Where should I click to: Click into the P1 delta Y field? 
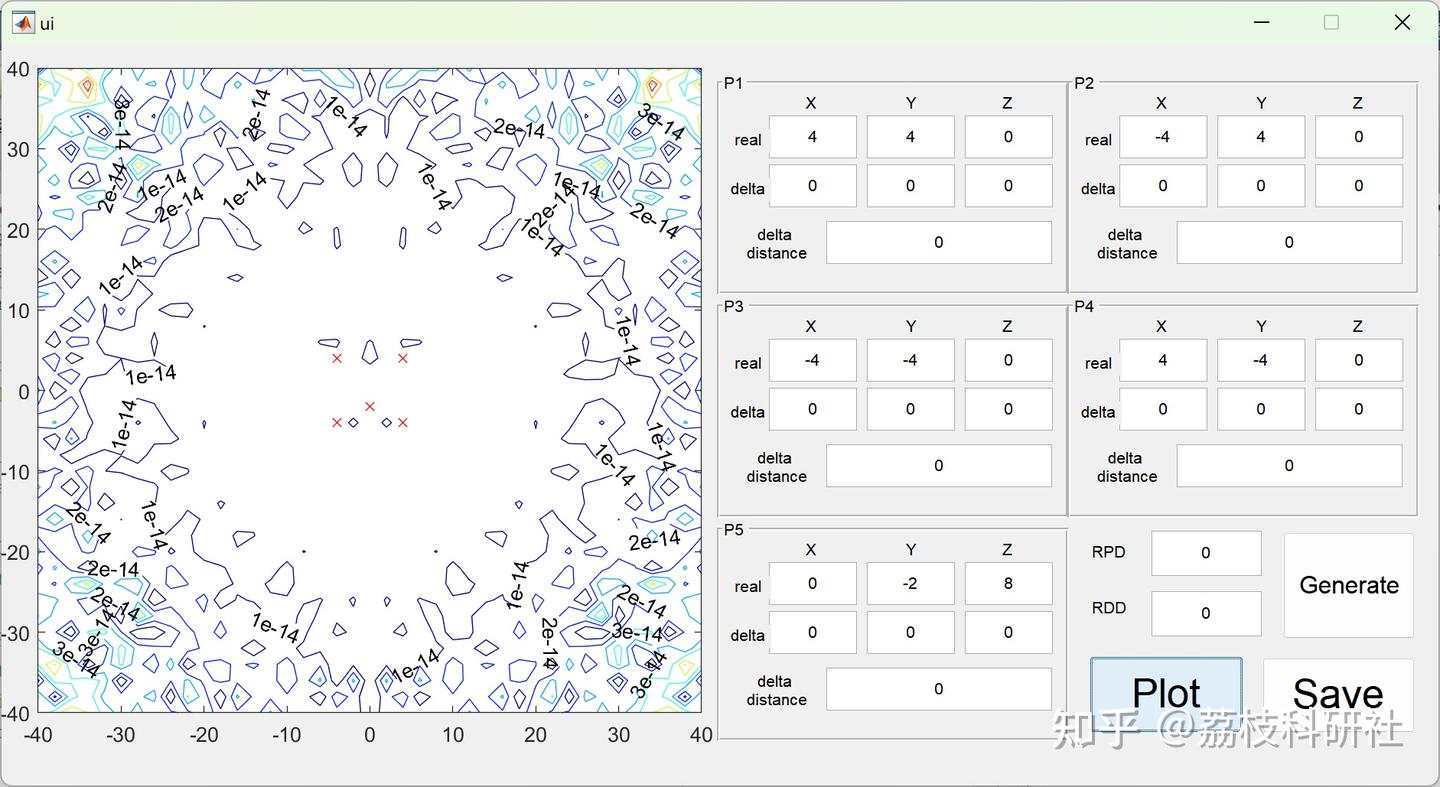pos(910,186)
